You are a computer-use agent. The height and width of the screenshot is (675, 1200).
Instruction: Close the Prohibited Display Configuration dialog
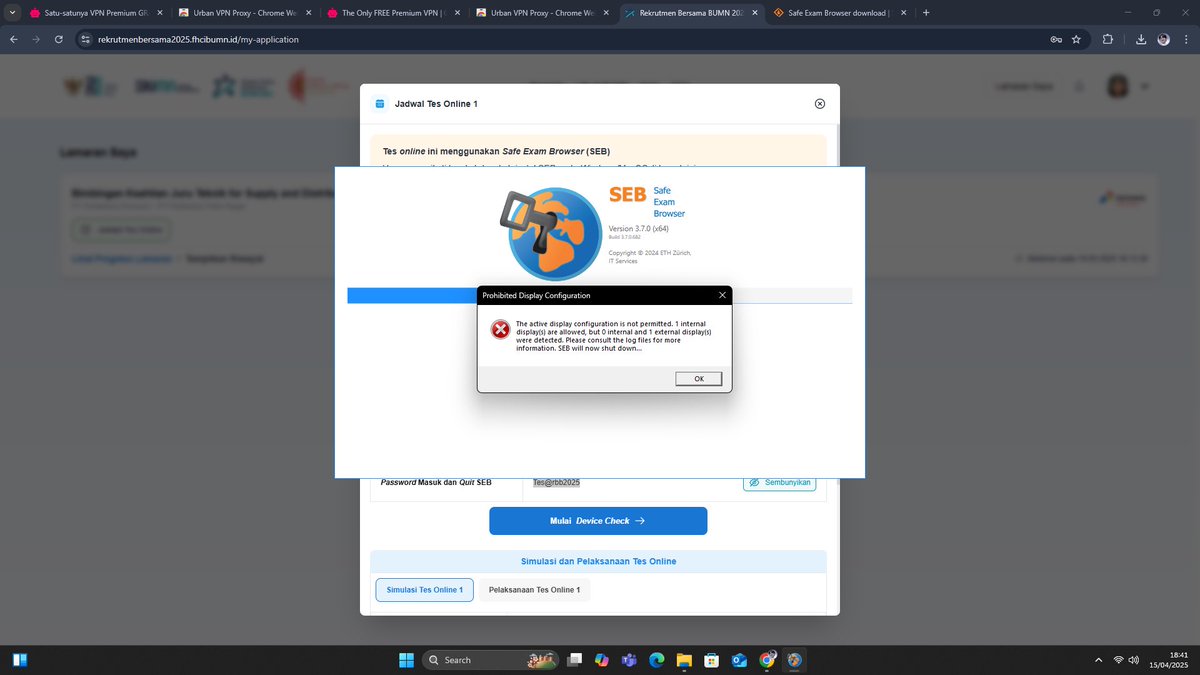[x=722, y=295]
